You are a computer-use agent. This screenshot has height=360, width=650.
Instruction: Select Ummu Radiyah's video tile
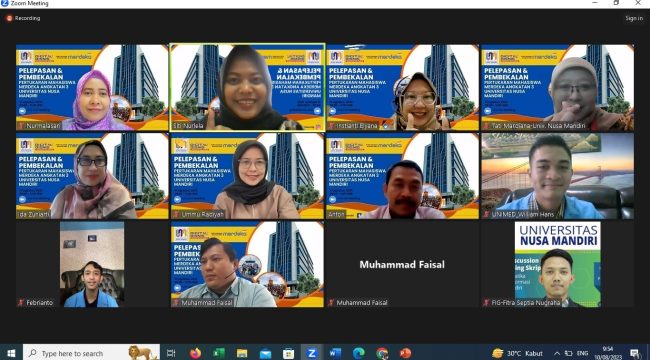click(247, 176)
